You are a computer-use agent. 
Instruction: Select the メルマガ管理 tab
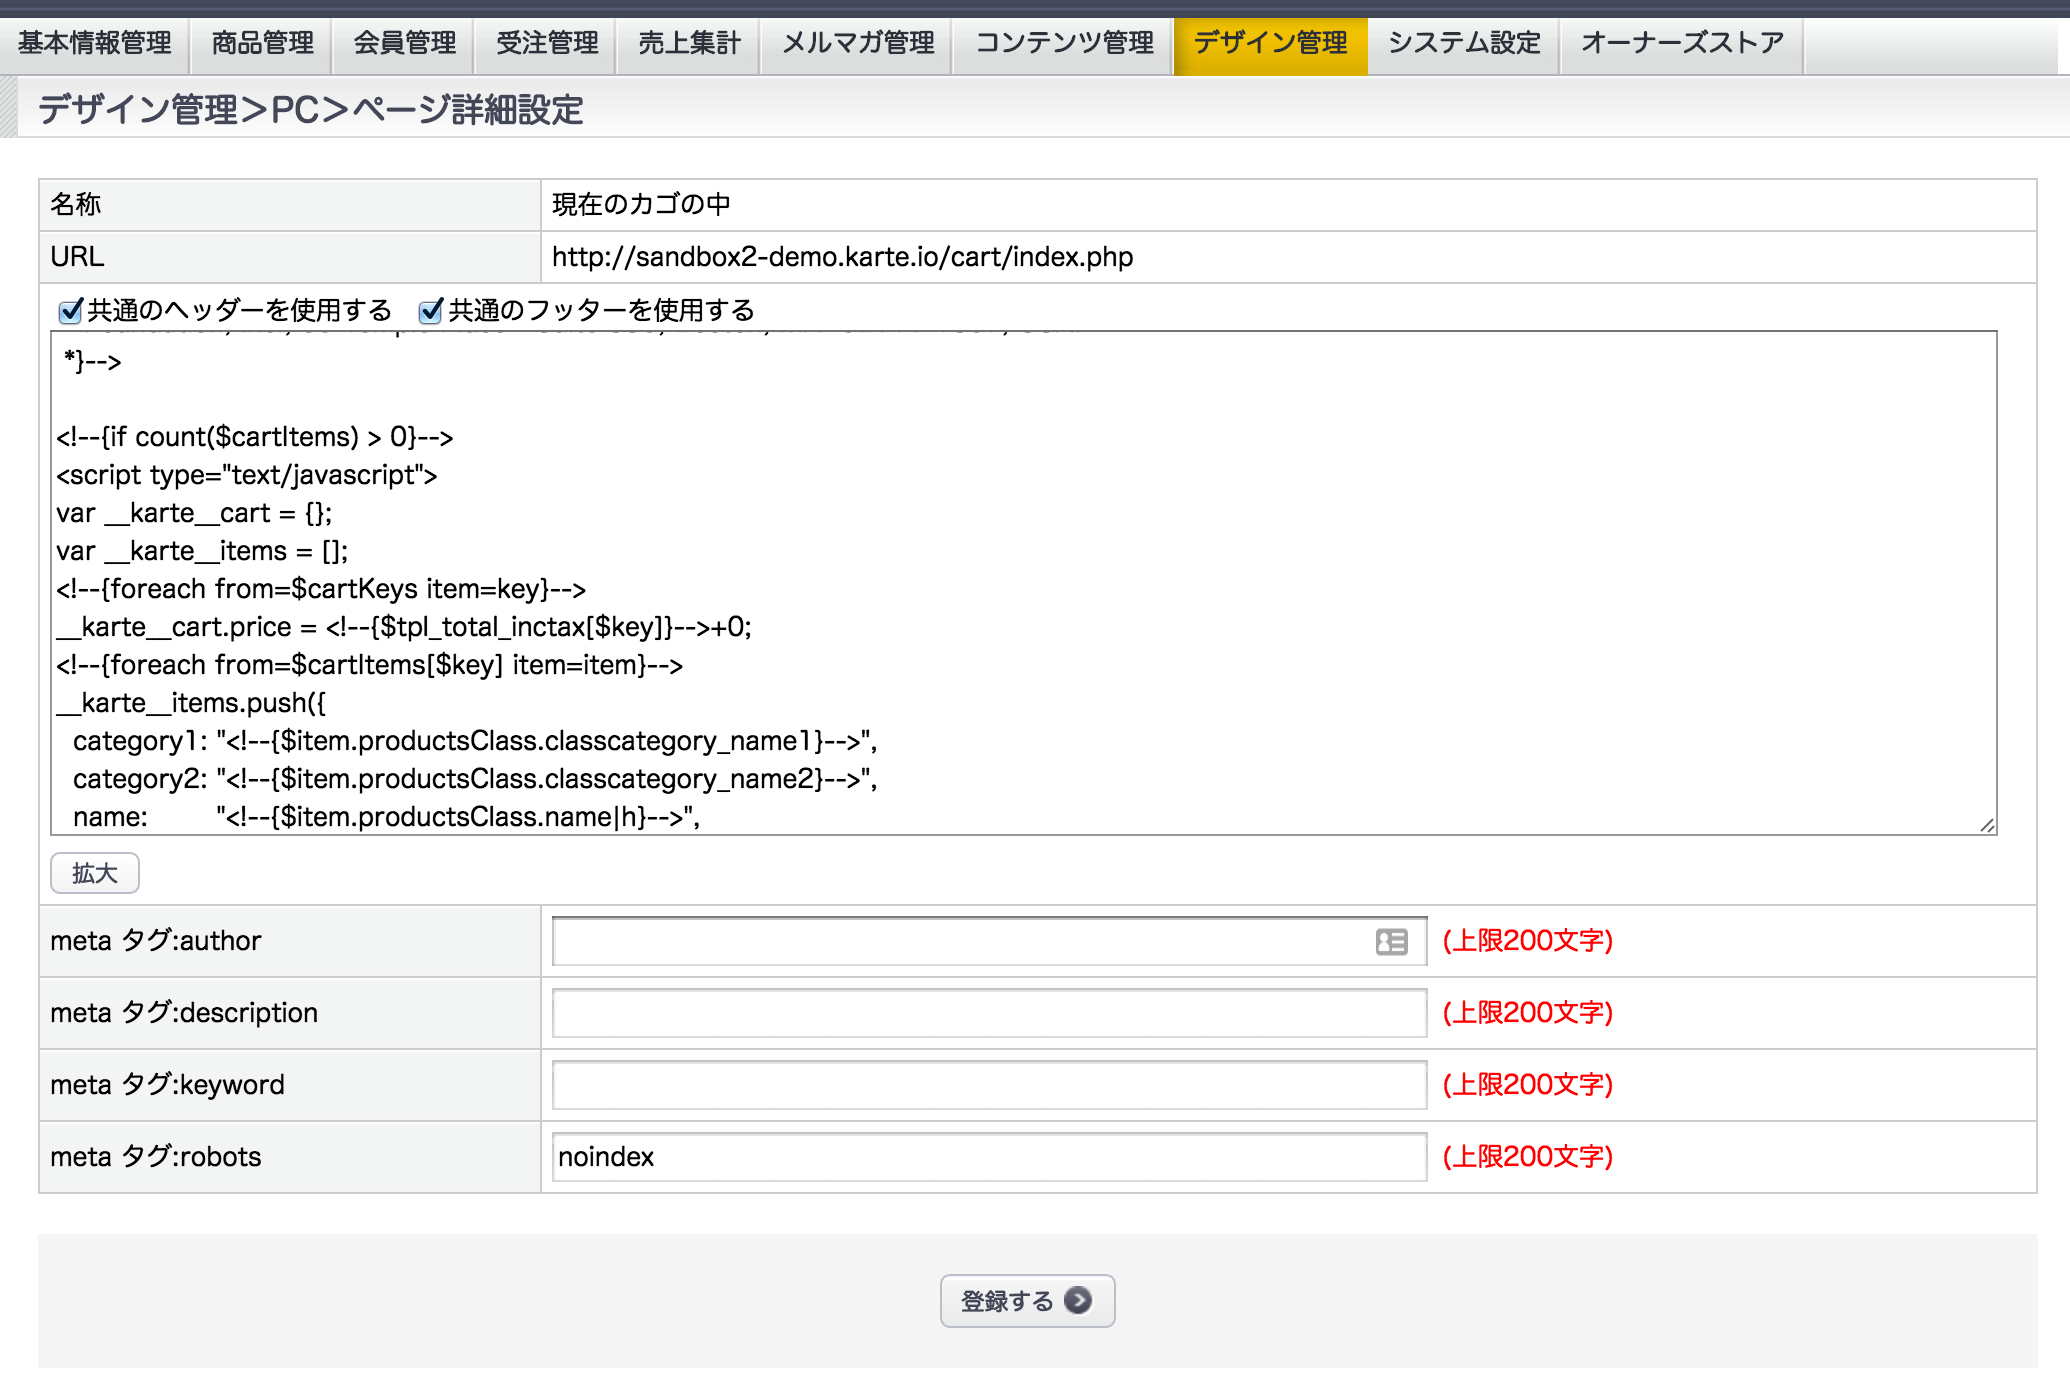[x=857, y=44]
